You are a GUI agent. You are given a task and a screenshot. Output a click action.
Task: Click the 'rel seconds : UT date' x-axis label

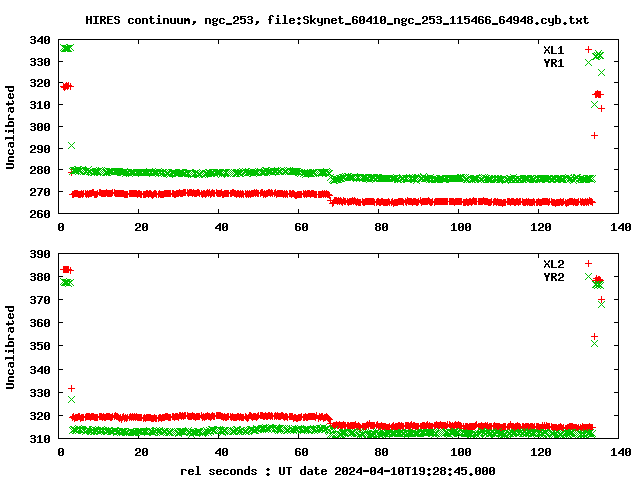(x=338, y=471)
